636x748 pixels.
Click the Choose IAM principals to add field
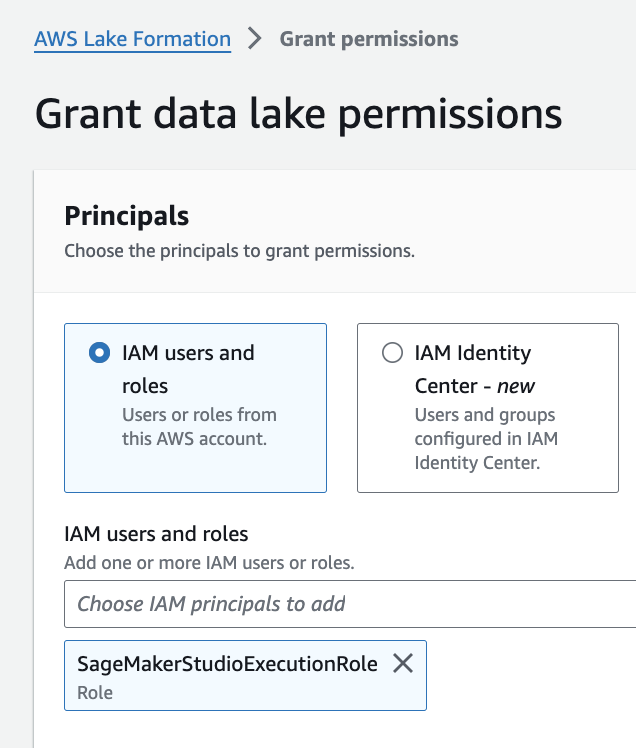pos(350,604)
